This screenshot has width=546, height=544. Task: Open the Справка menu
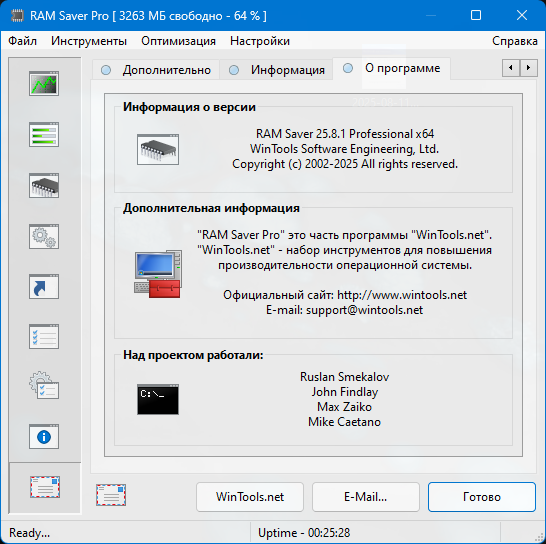tap(514, 41)
